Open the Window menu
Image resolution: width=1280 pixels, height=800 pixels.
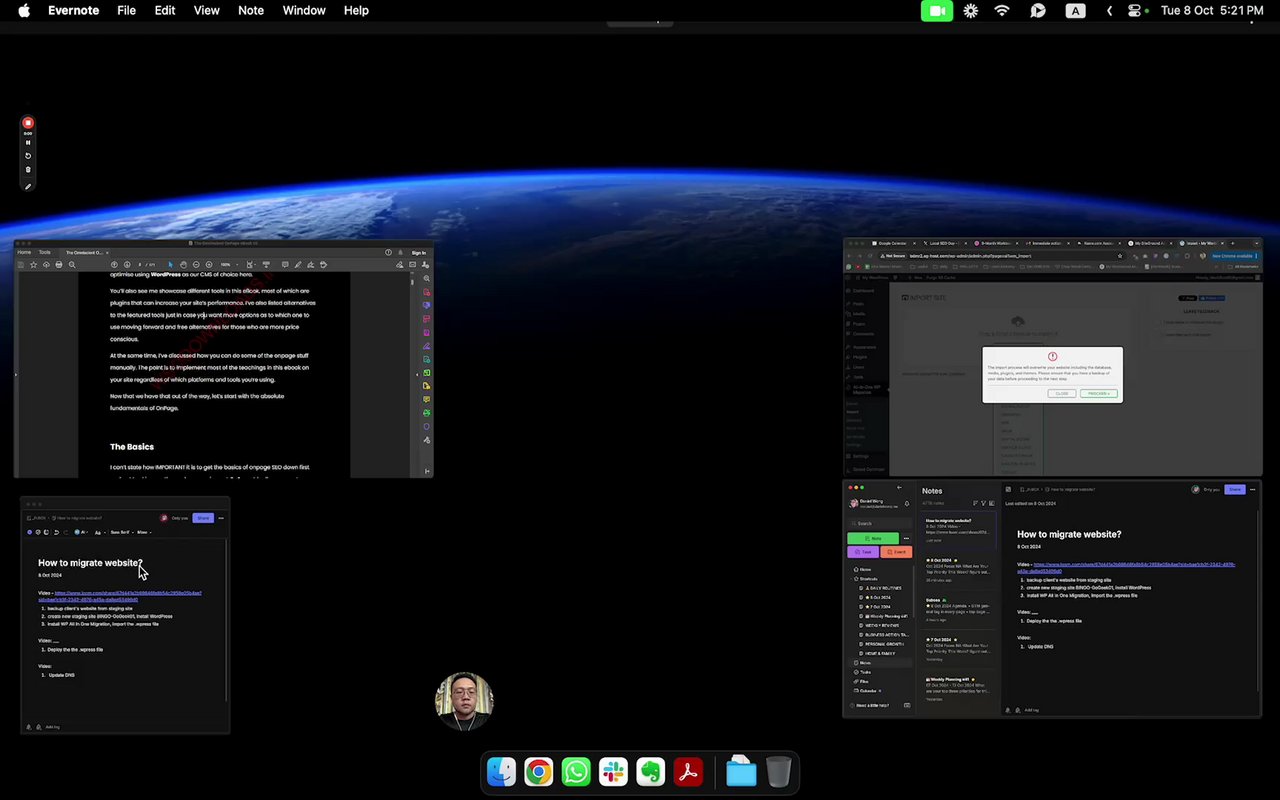pos(304,11)
